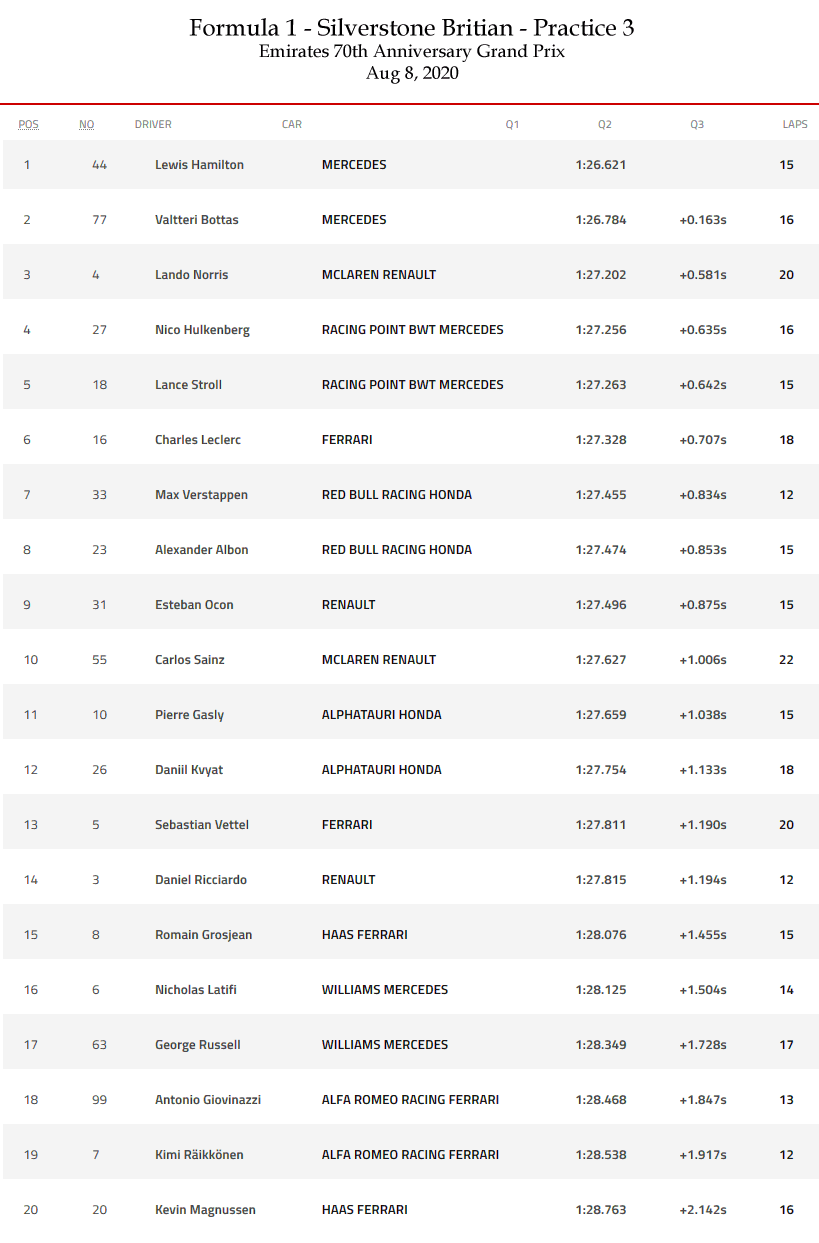The image size is (819, 1243).
Task: Click the Q1 column header
Action: 512,125
